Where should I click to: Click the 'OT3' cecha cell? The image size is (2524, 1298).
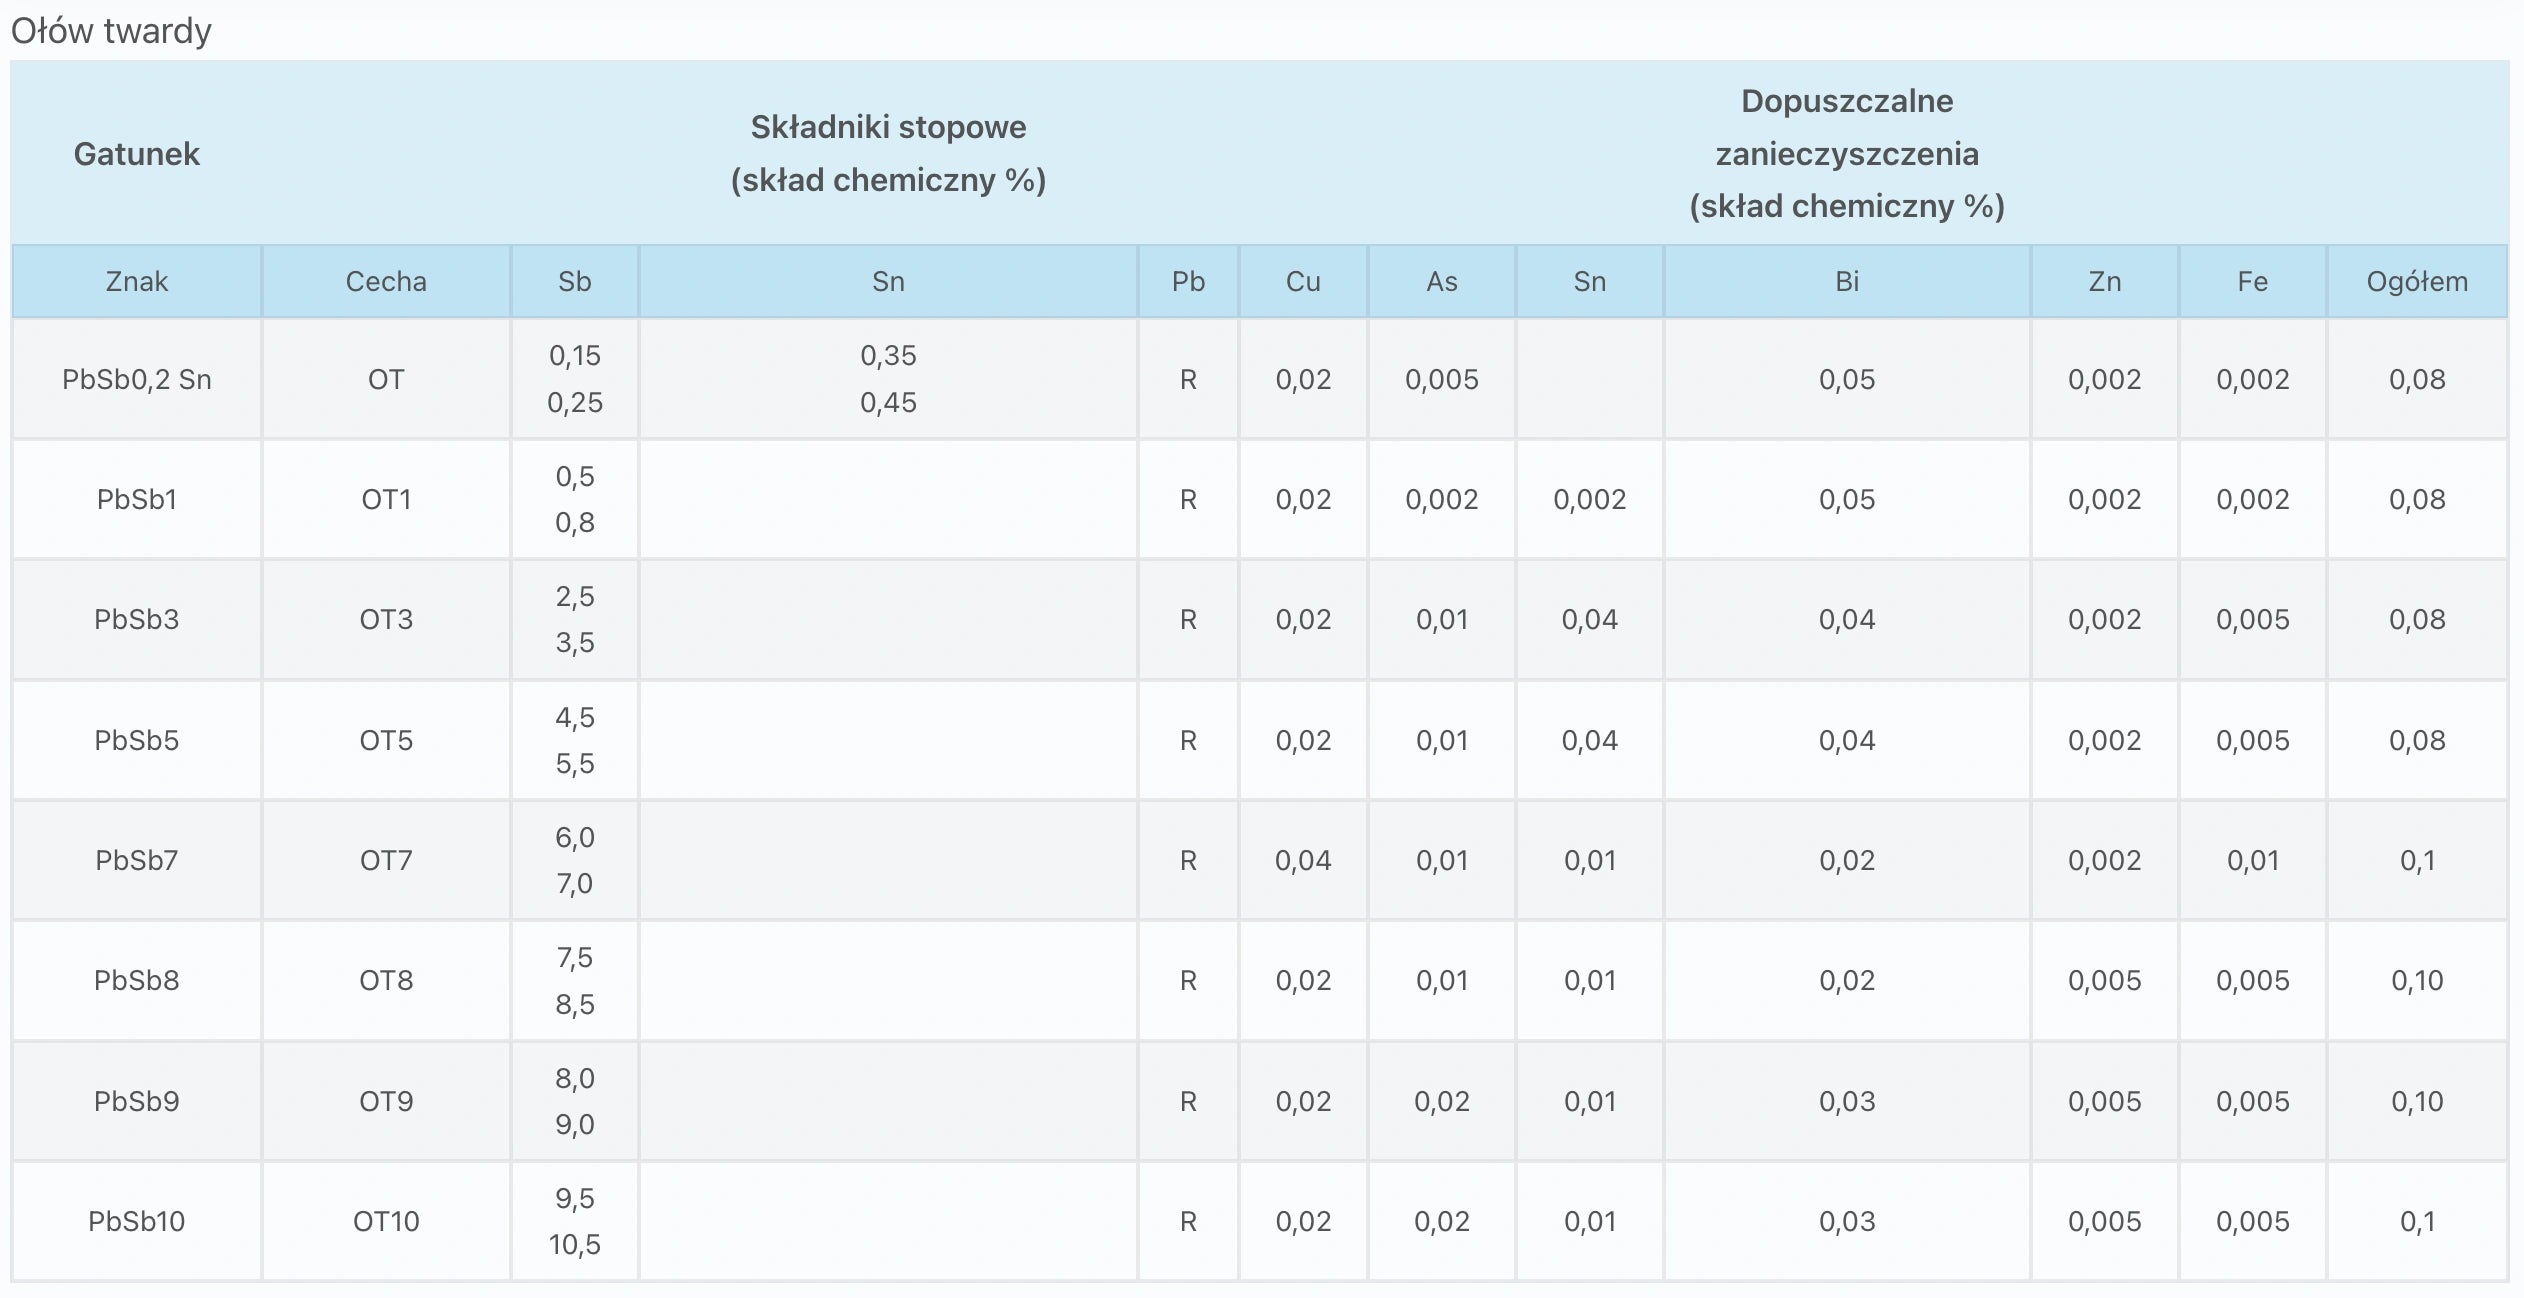(x=386, y=620)
